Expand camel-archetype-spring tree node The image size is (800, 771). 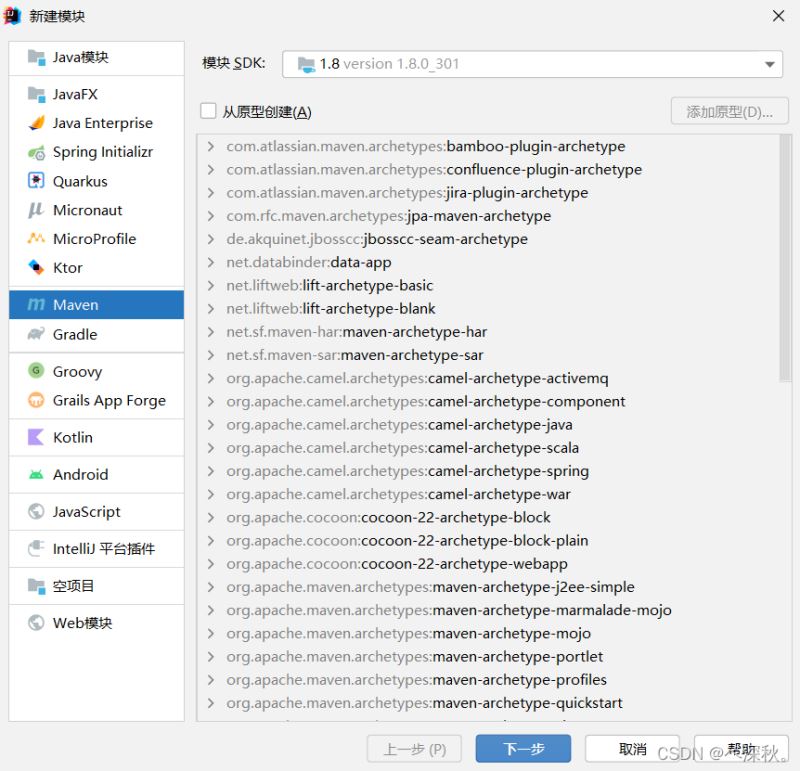(x=211, y=471)
